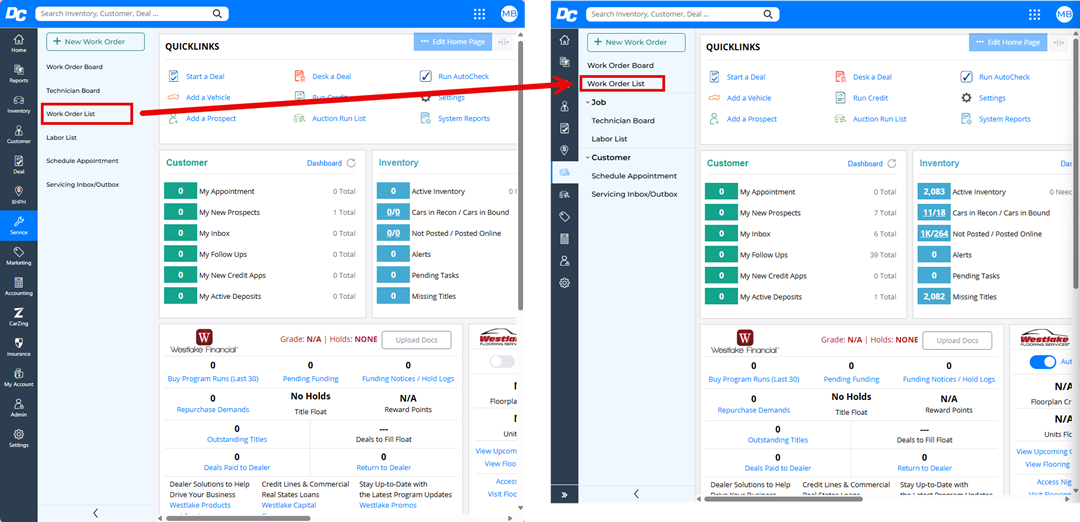The width and height of the screenshot is (1080, 522).
Task: Open Labor List under Job, right window
Action: pos(609,139)
